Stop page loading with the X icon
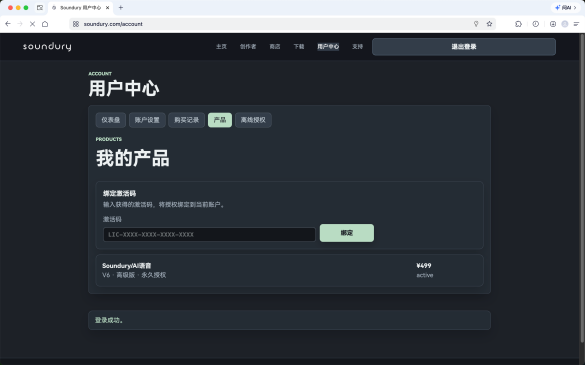 click(32, 24)
